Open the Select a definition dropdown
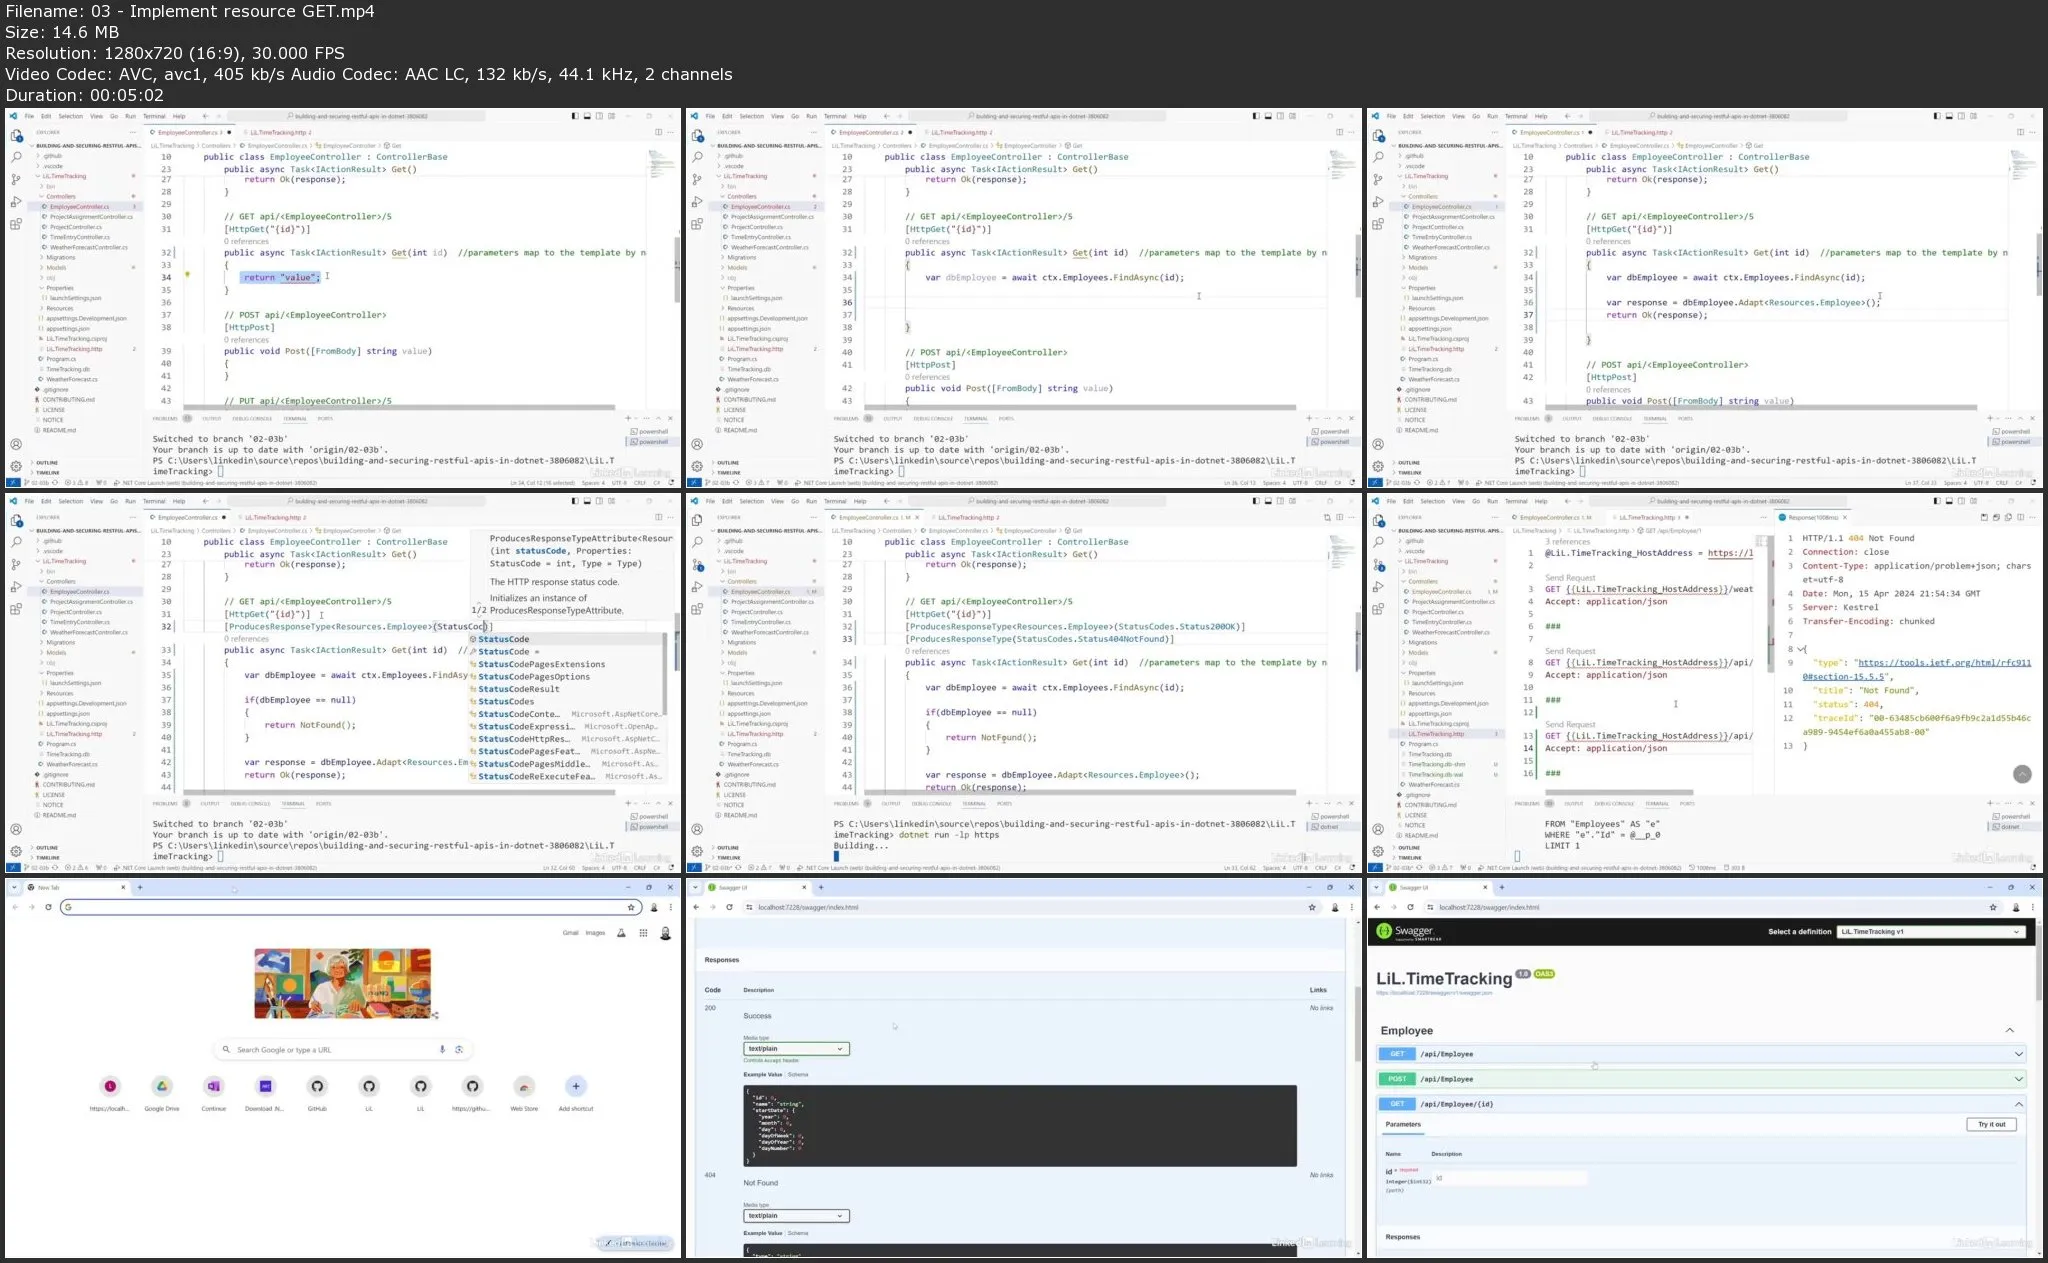 1931,932
